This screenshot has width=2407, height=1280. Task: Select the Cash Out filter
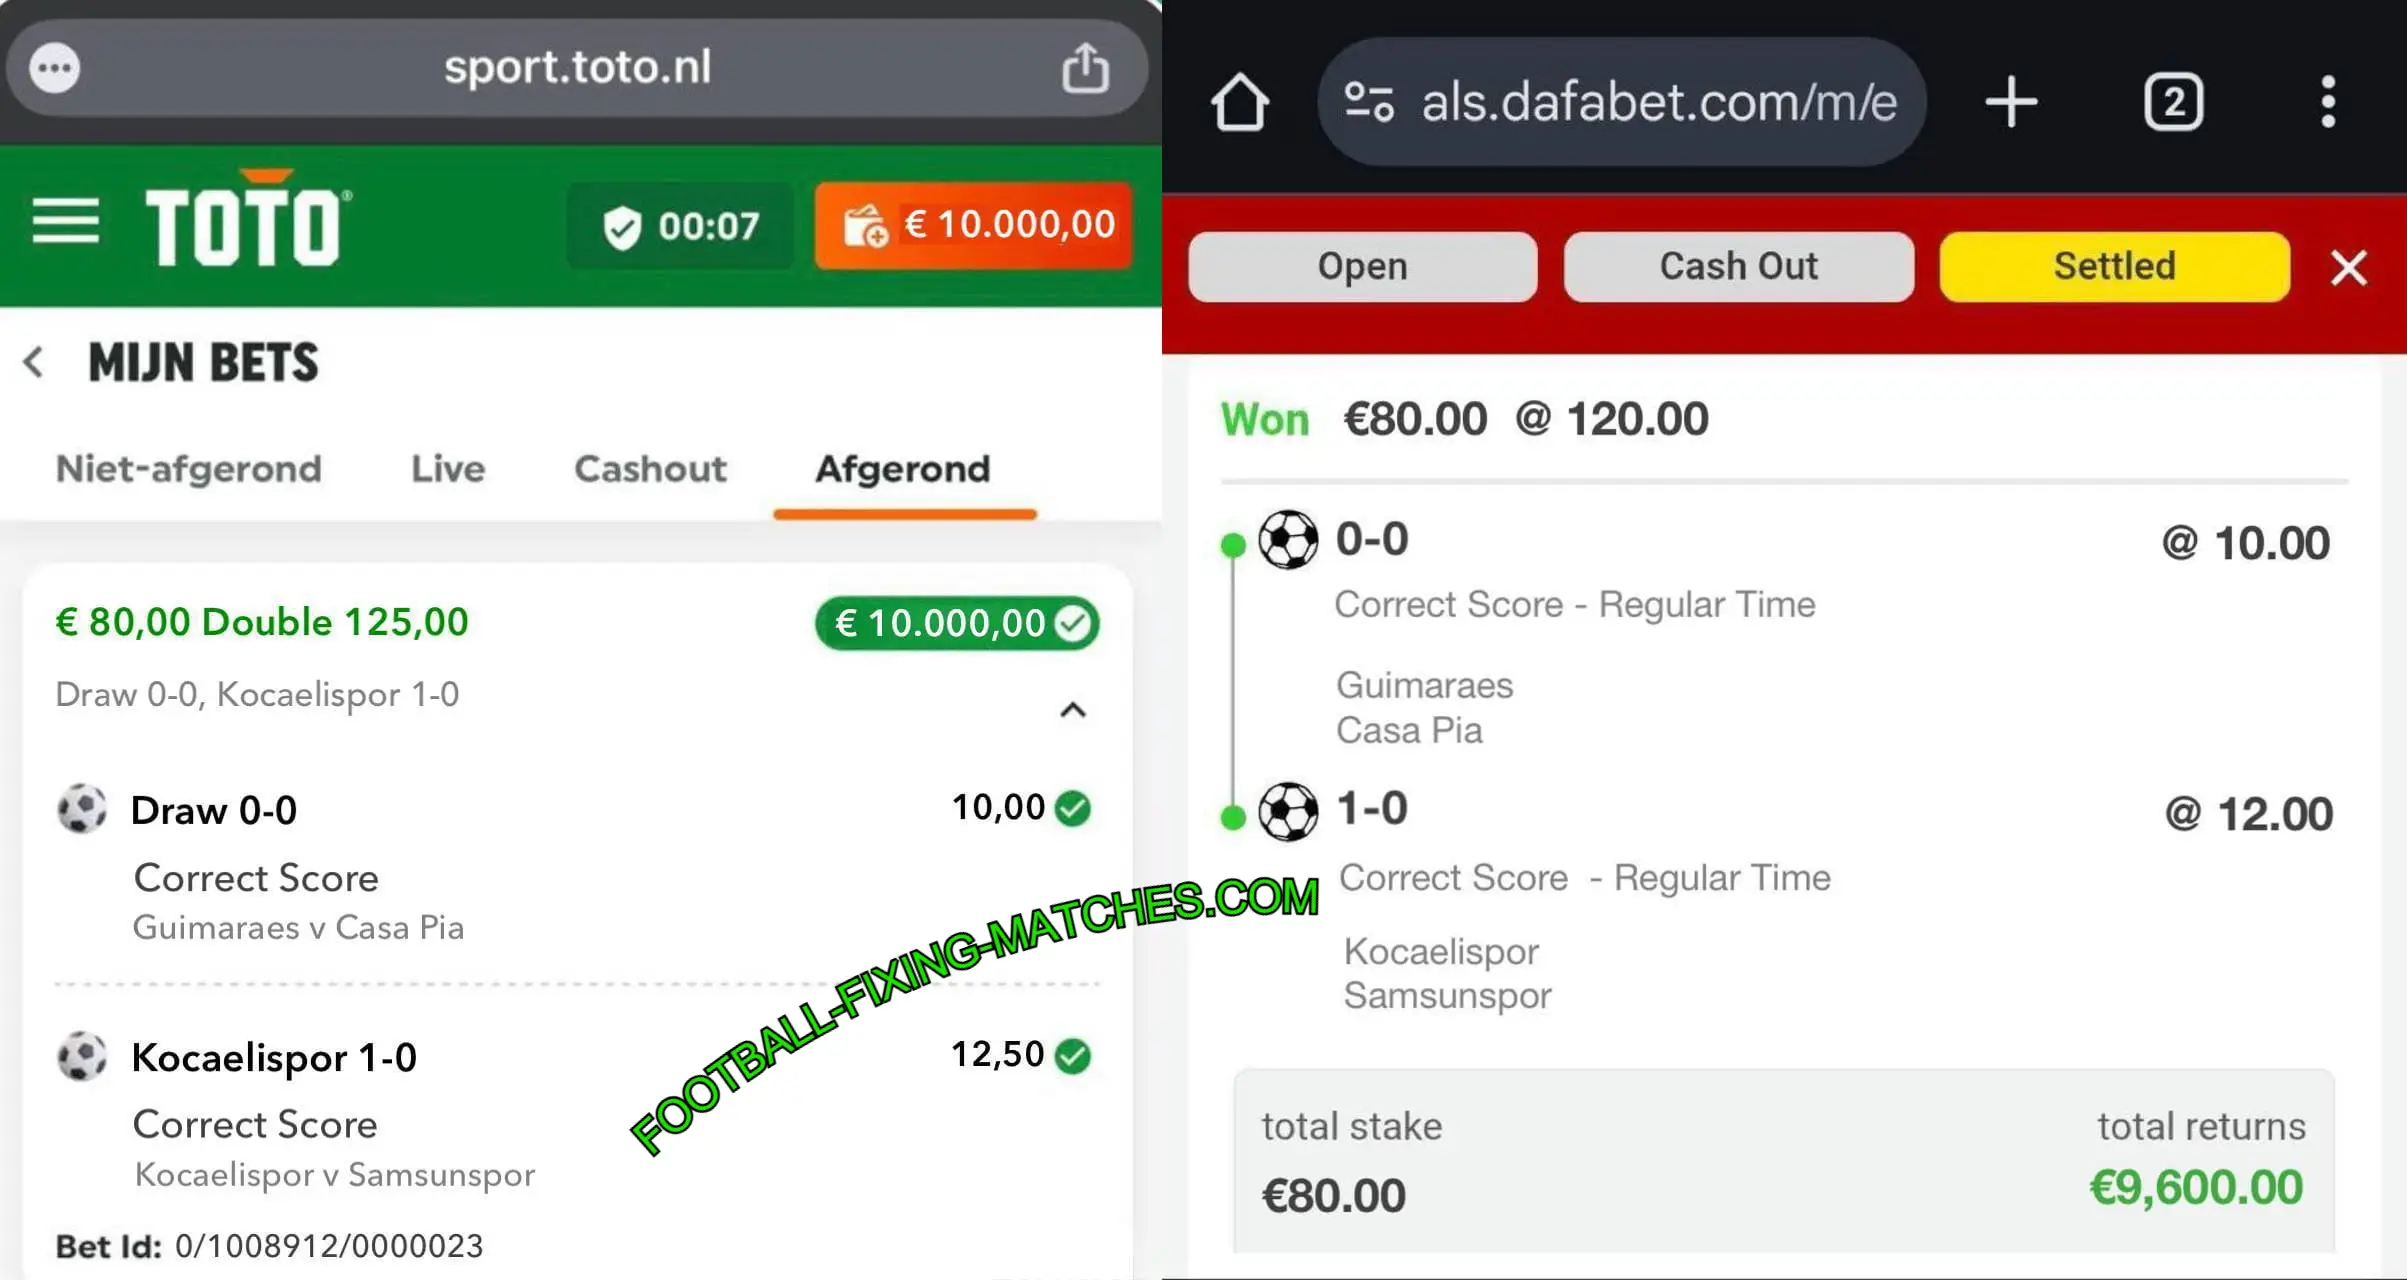(1739, 266)
